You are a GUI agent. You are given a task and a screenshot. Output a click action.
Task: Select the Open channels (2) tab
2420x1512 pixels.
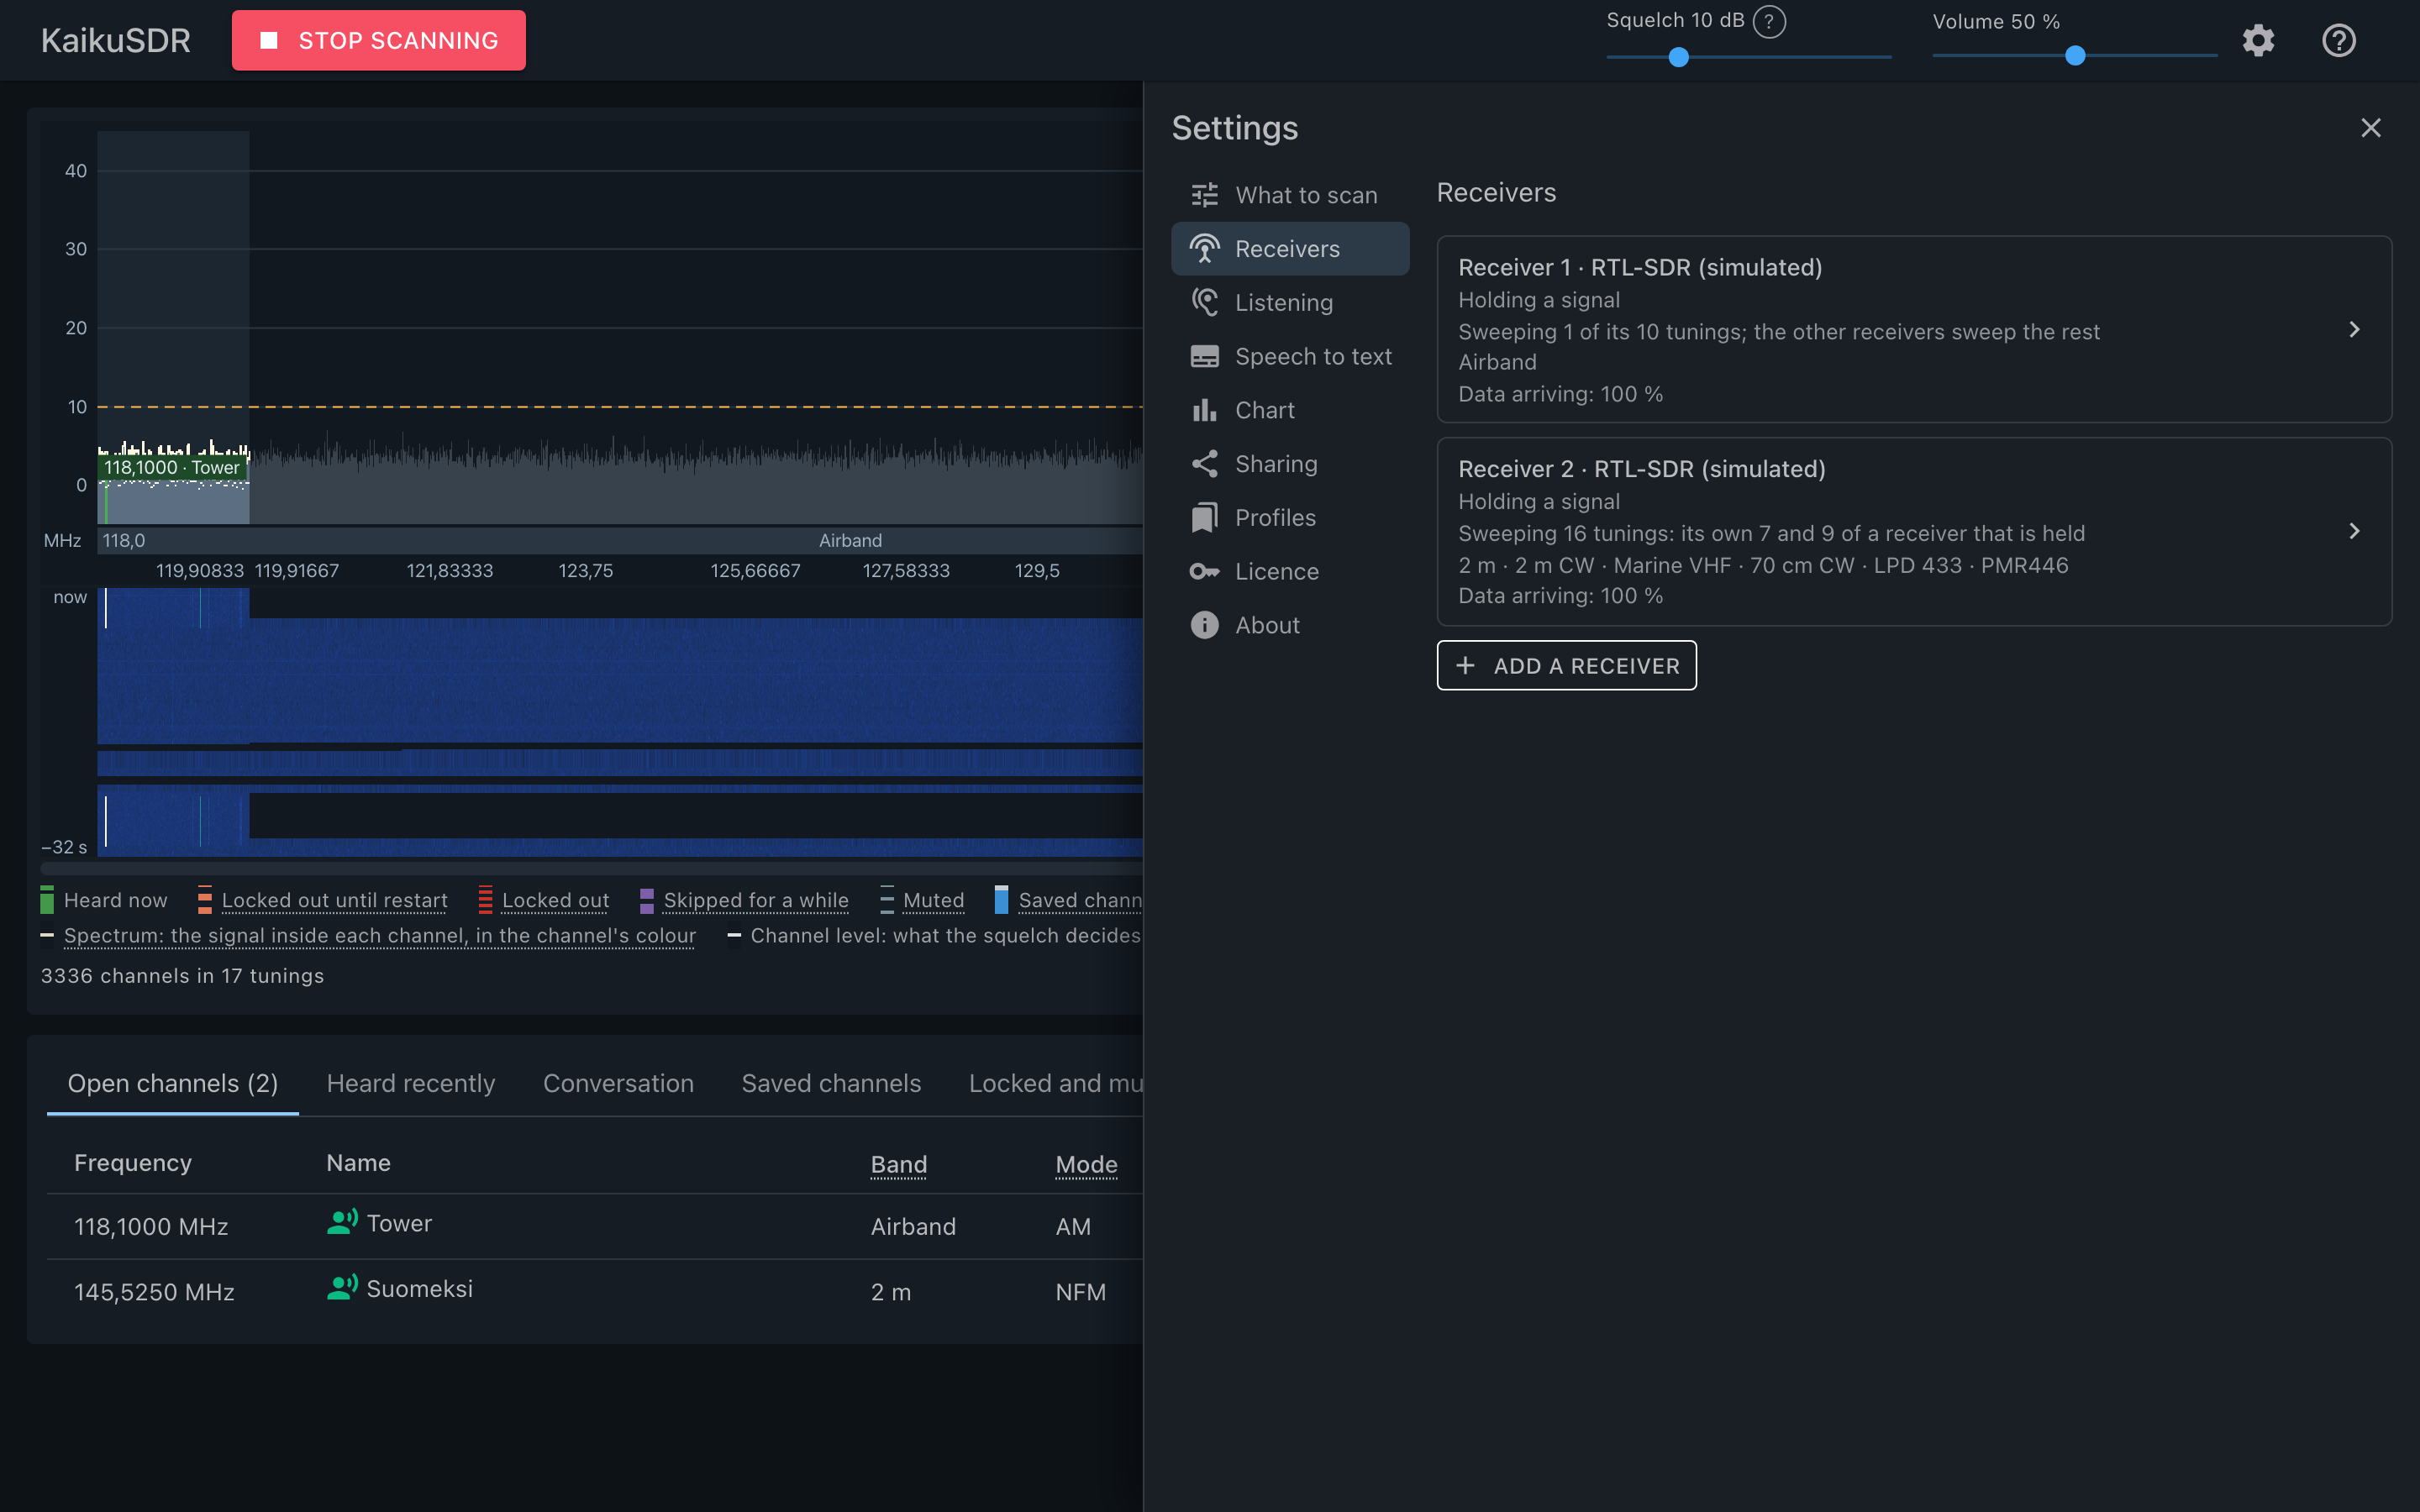coord(173,1083)
